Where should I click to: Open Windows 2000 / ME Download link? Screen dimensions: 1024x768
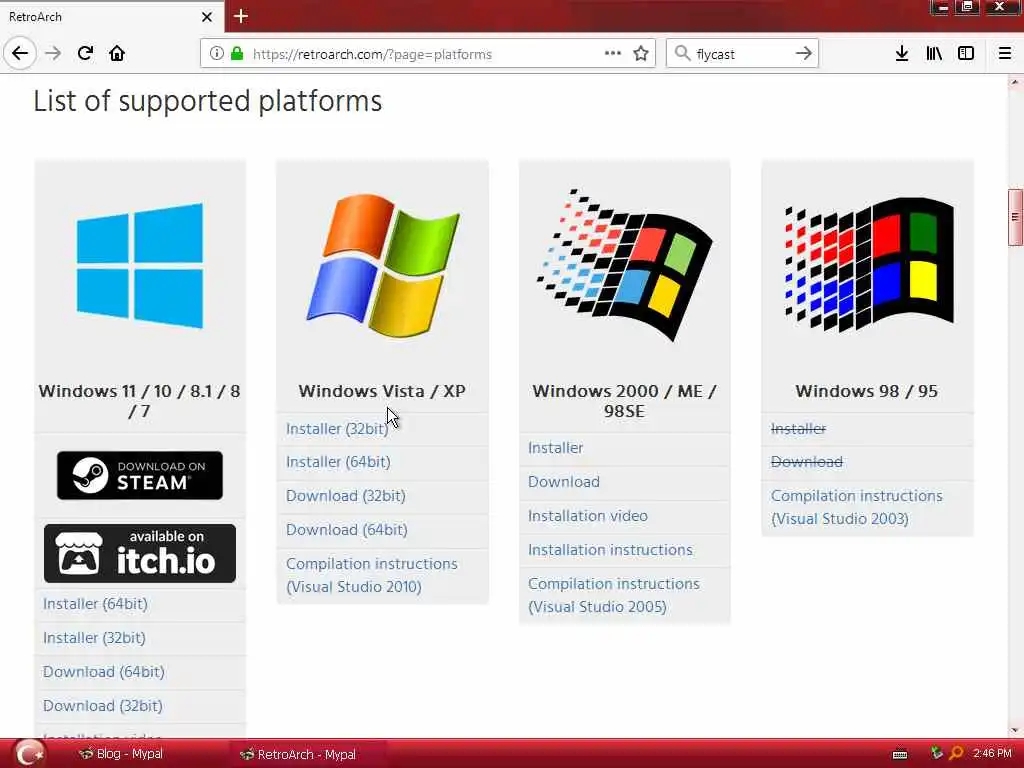pyautogui.click(x=564, y=482)
